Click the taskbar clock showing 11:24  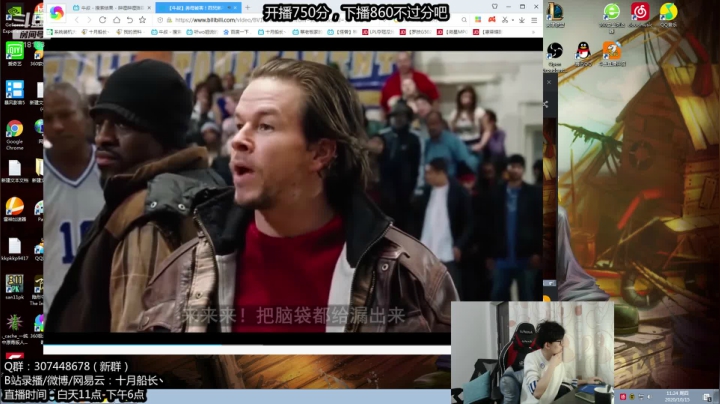tap(677, 396)
